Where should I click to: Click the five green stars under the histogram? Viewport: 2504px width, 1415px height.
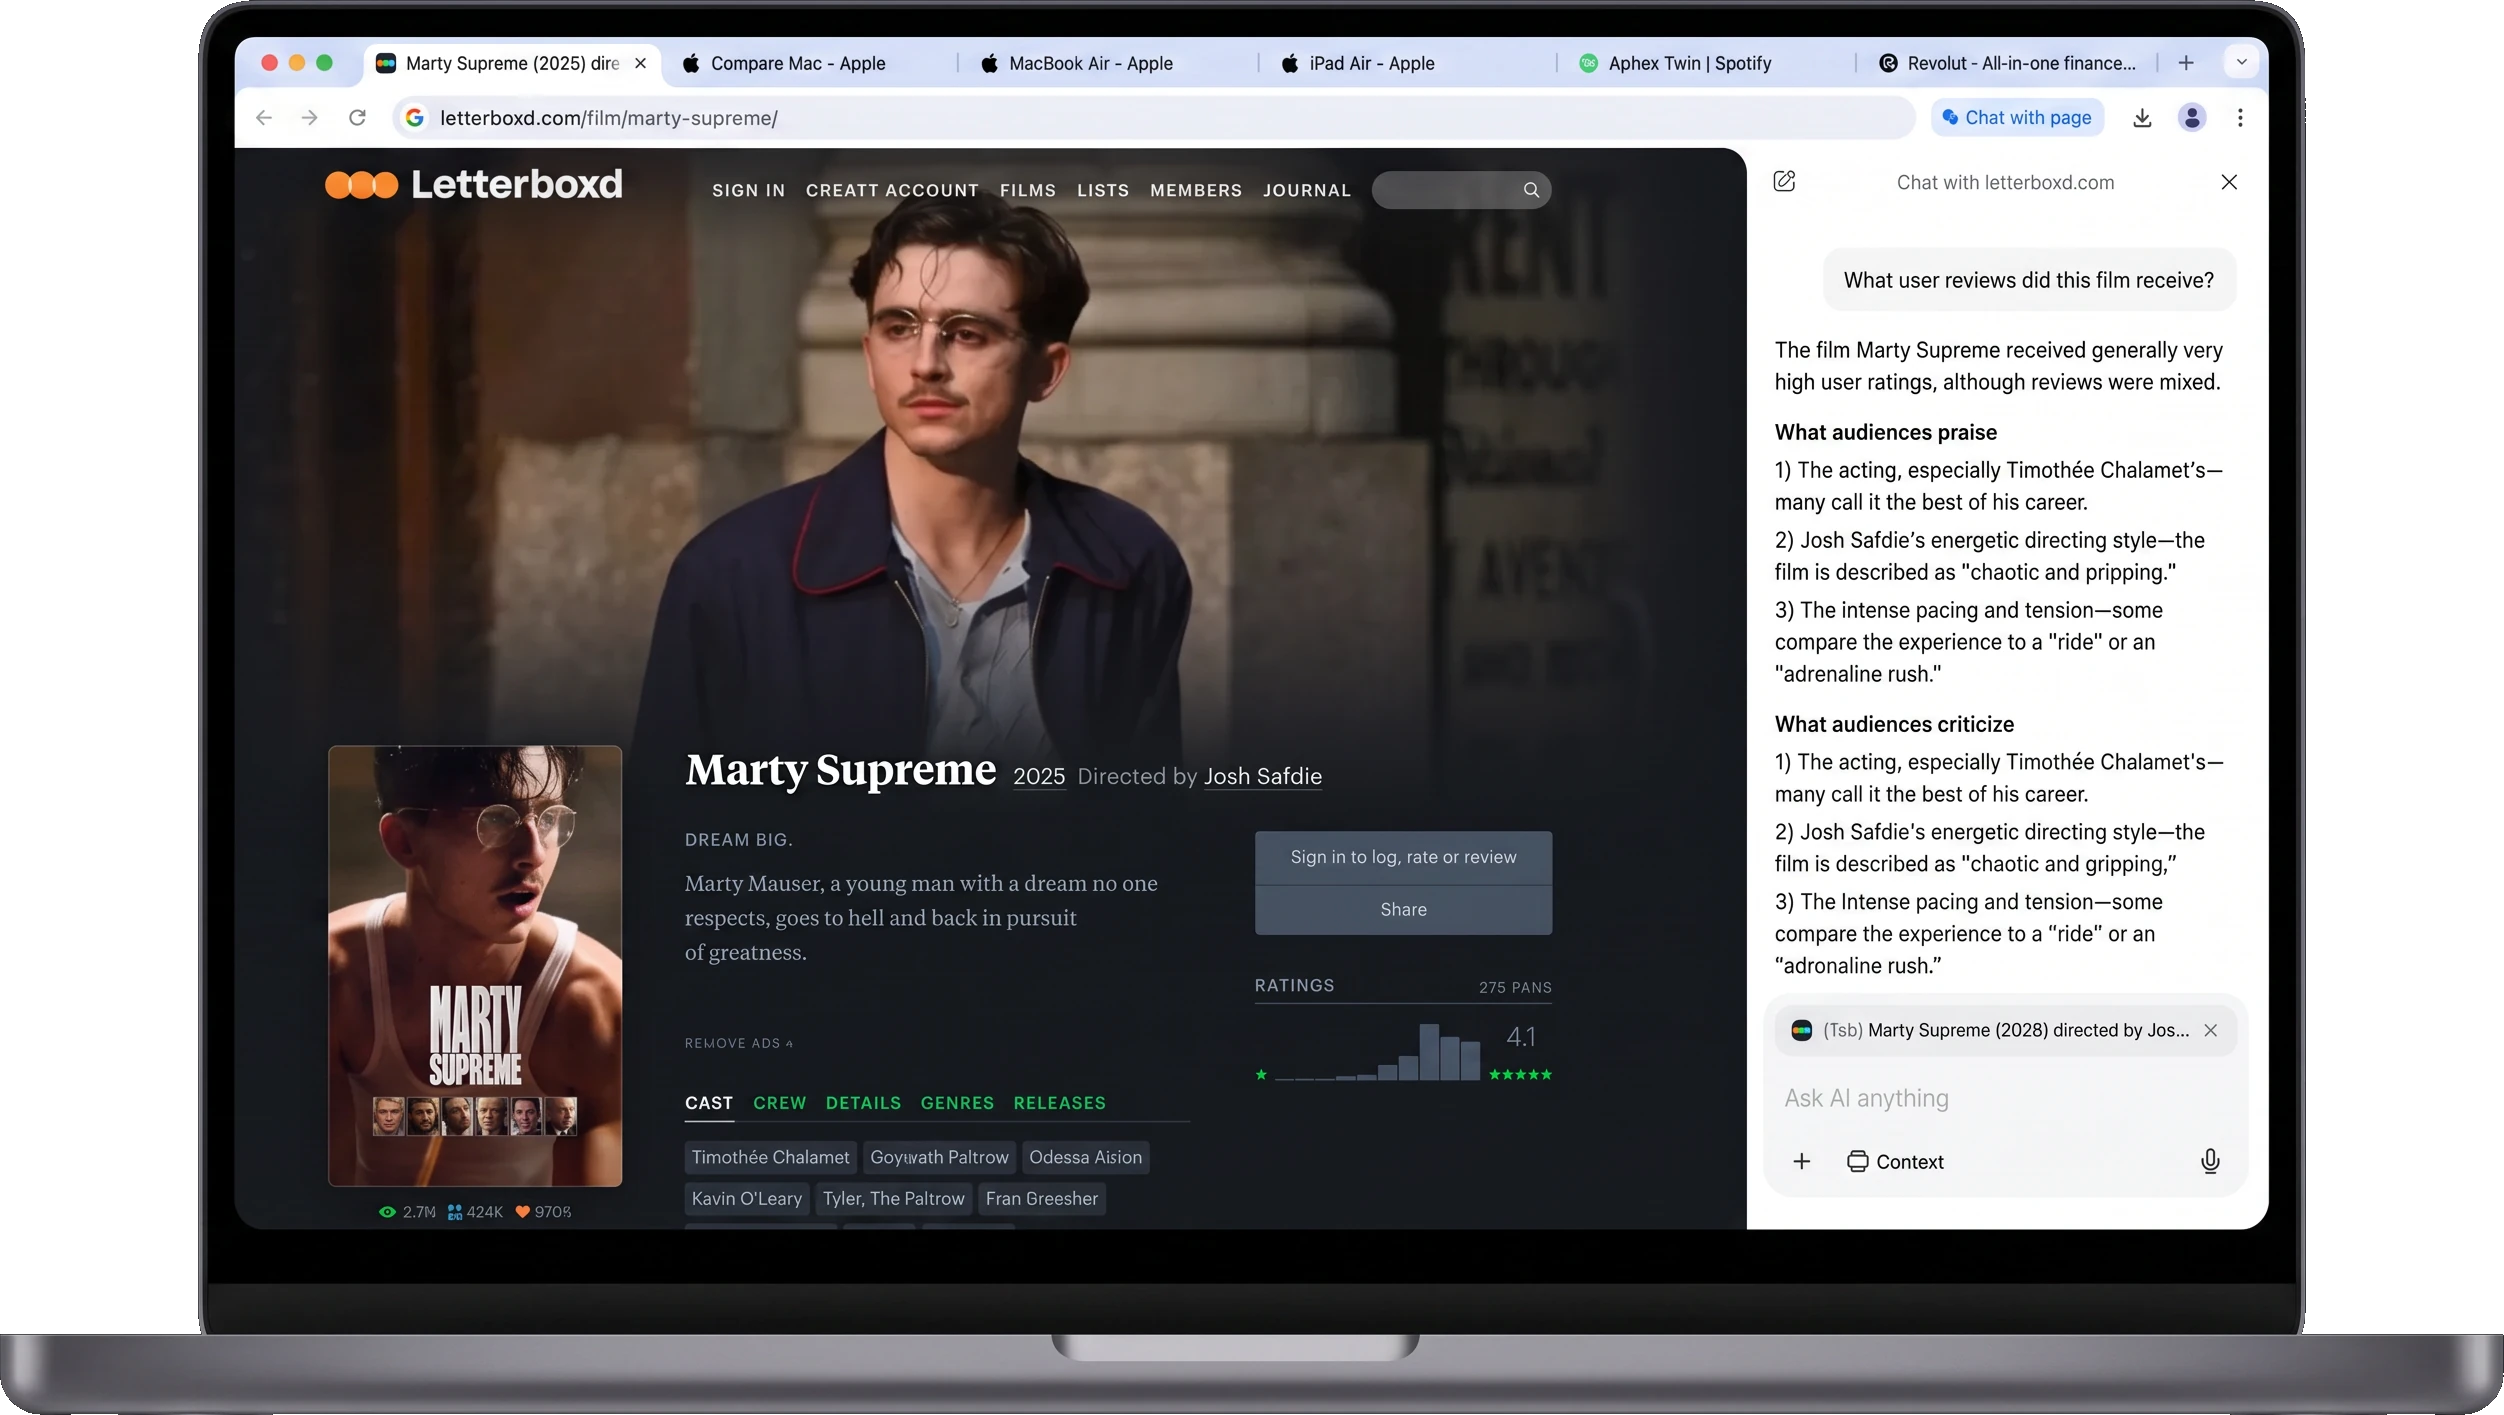[x=1520, y=1075]
